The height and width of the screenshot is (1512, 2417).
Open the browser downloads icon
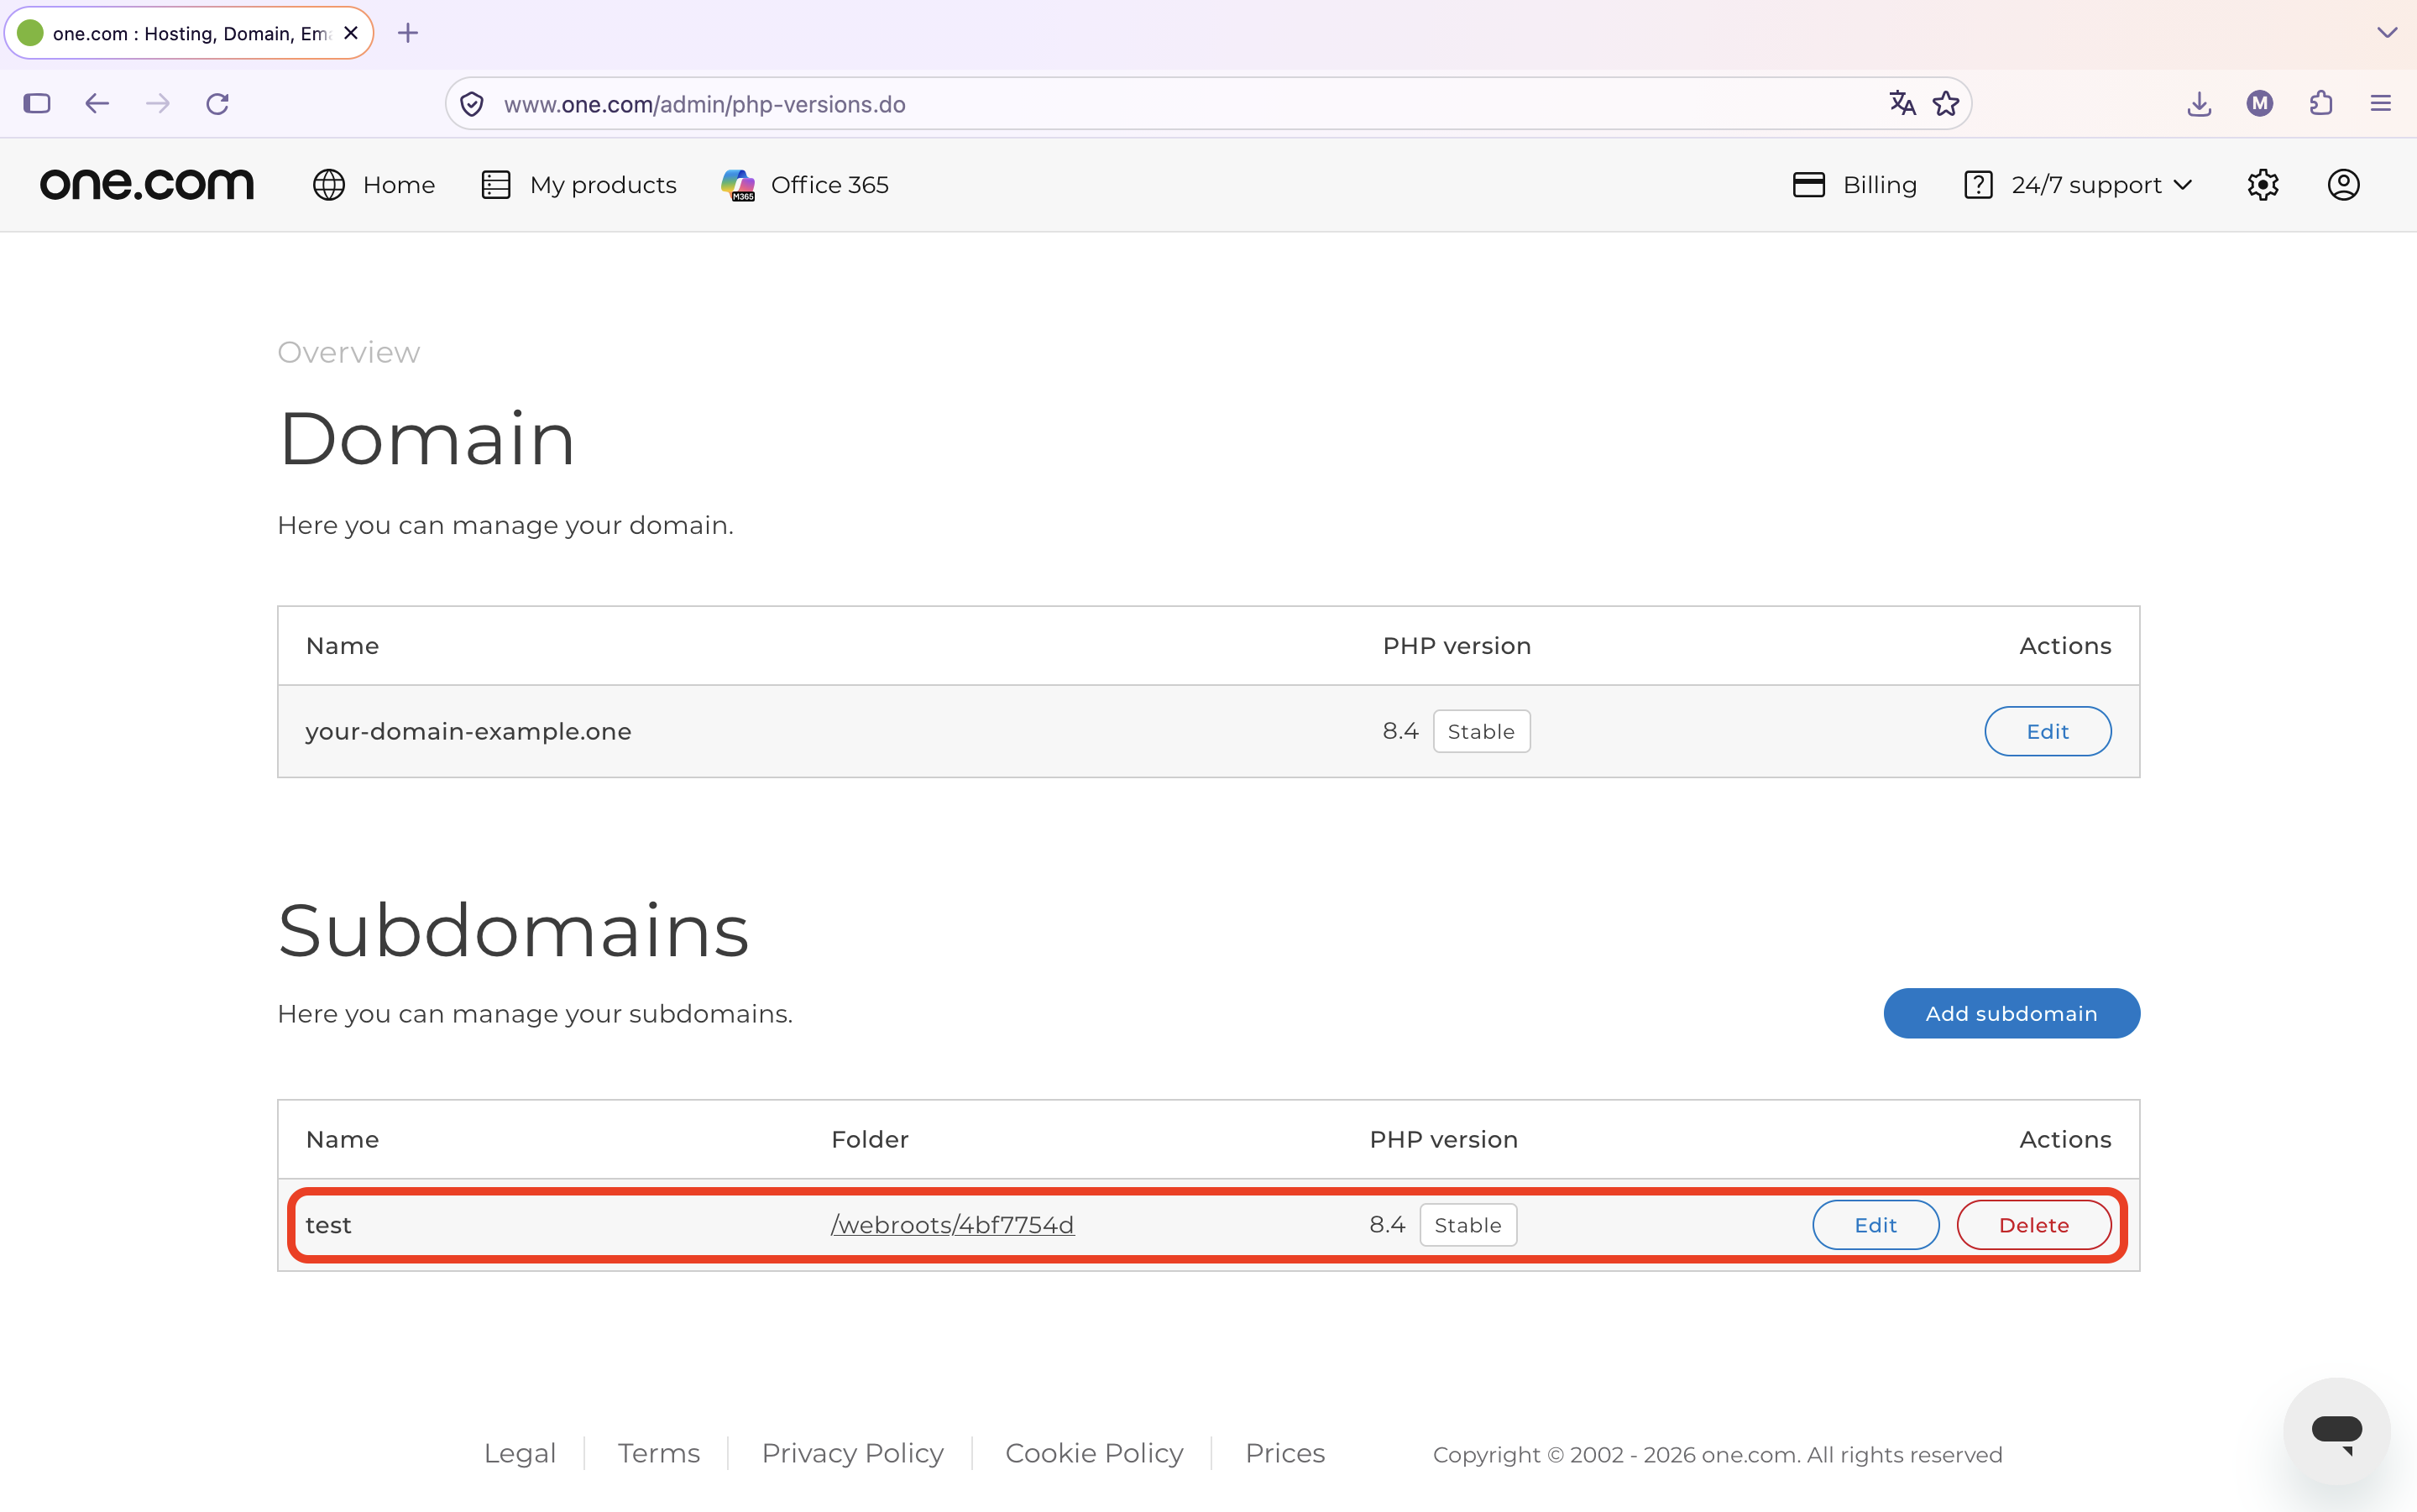pos(2199,103)
